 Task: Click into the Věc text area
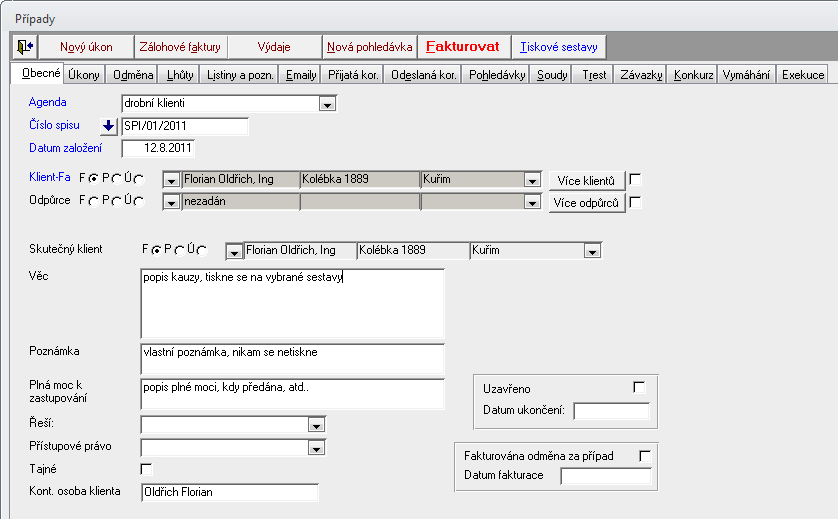pos(292,304)
